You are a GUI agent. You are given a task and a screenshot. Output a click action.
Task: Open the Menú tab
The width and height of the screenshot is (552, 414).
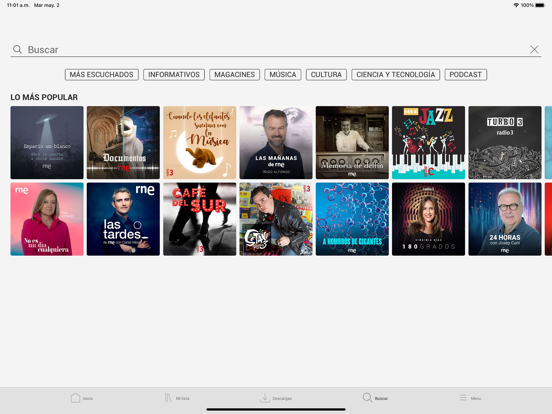tap(470, 398)
